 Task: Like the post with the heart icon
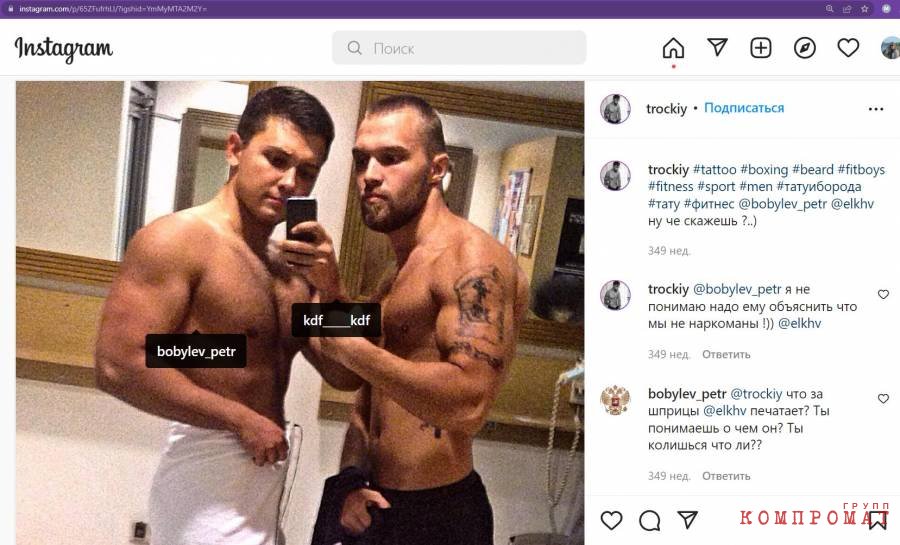click(x=611, y=520)
